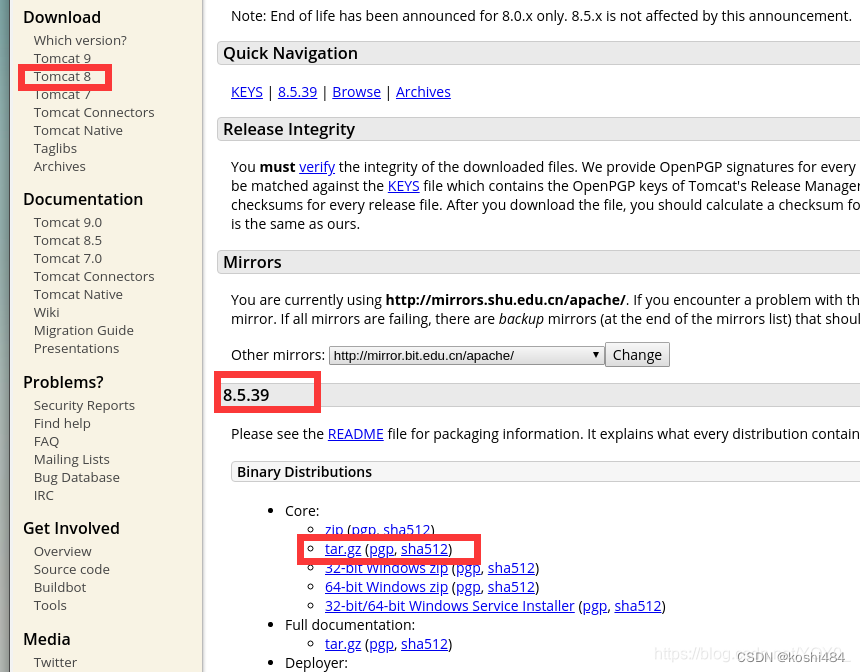This screenshot has width=860, height=672.
Task: Open the Wiki link
Action: (46, 313)
